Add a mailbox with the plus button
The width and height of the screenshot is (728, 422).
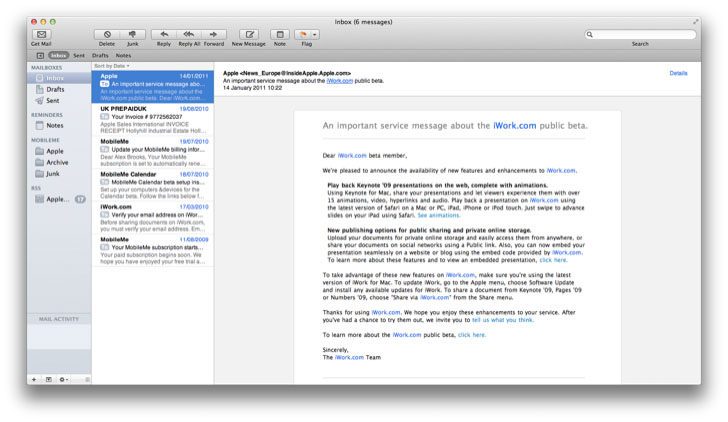tap(34, 380)
